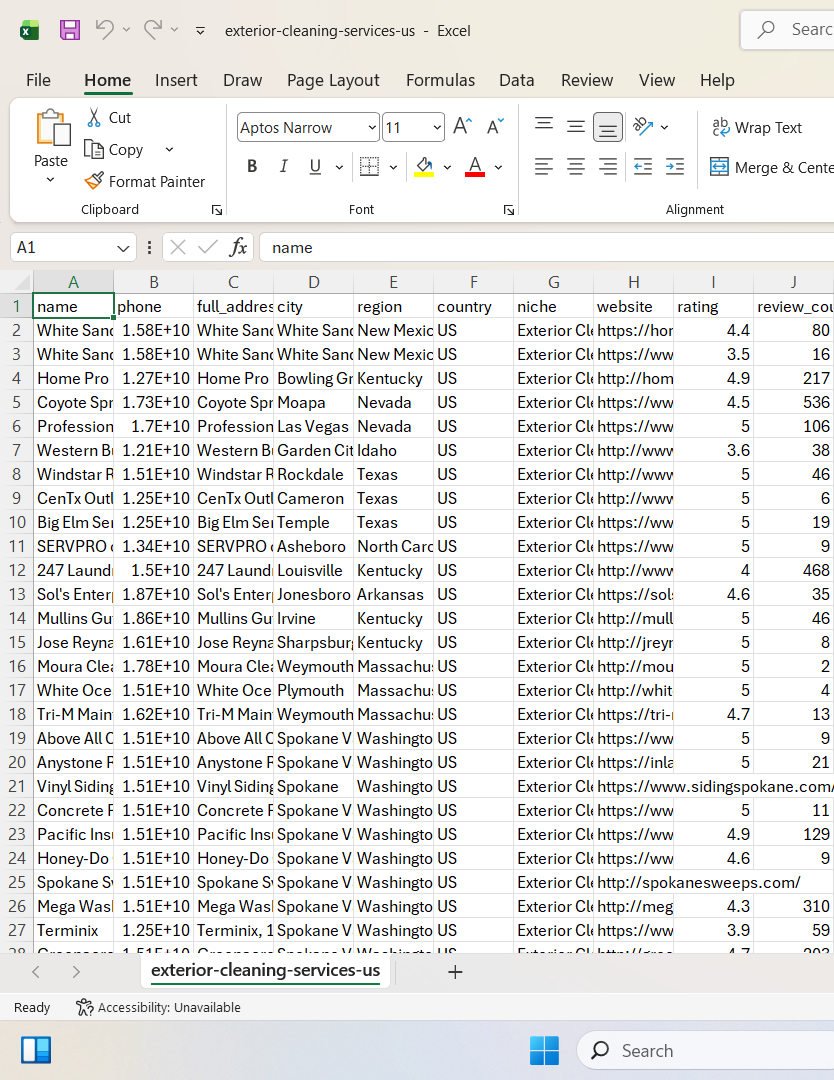Open the Font settings dialog launcher
Viewport: 834px width, 1080px height.
(x=508, y=210)
